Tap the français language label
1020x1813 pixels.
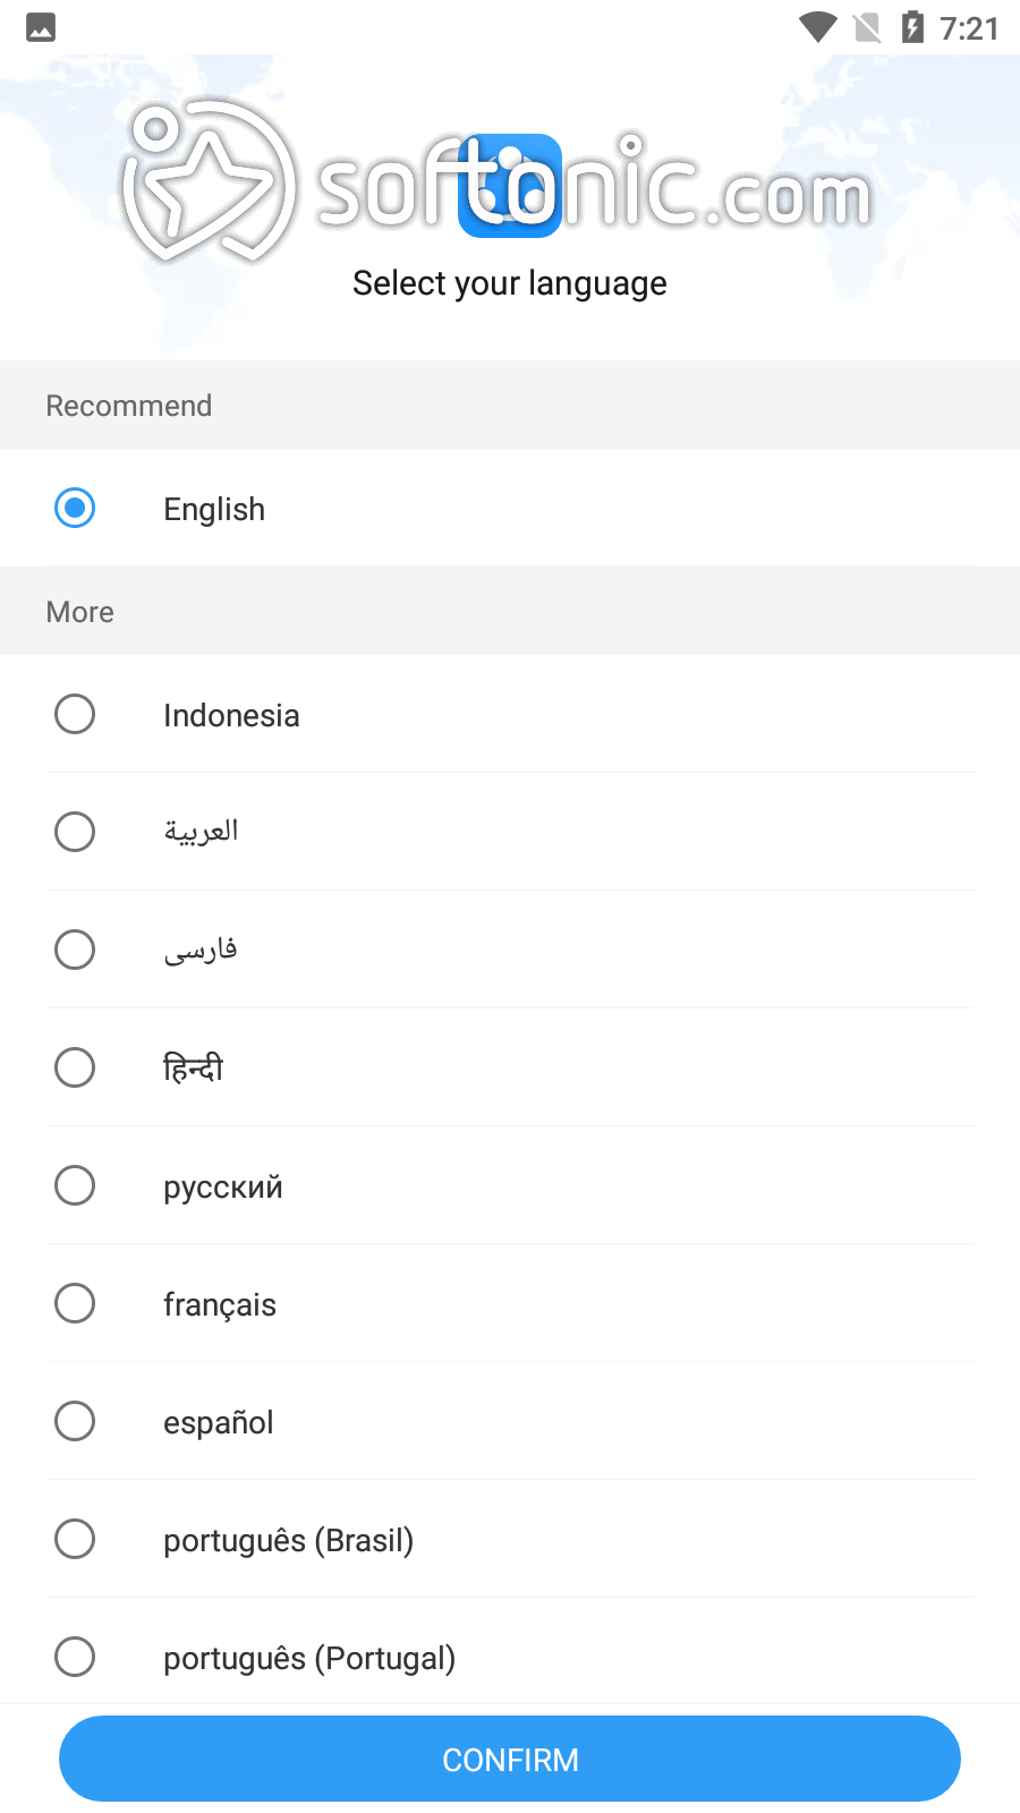tap(219, 1305)
